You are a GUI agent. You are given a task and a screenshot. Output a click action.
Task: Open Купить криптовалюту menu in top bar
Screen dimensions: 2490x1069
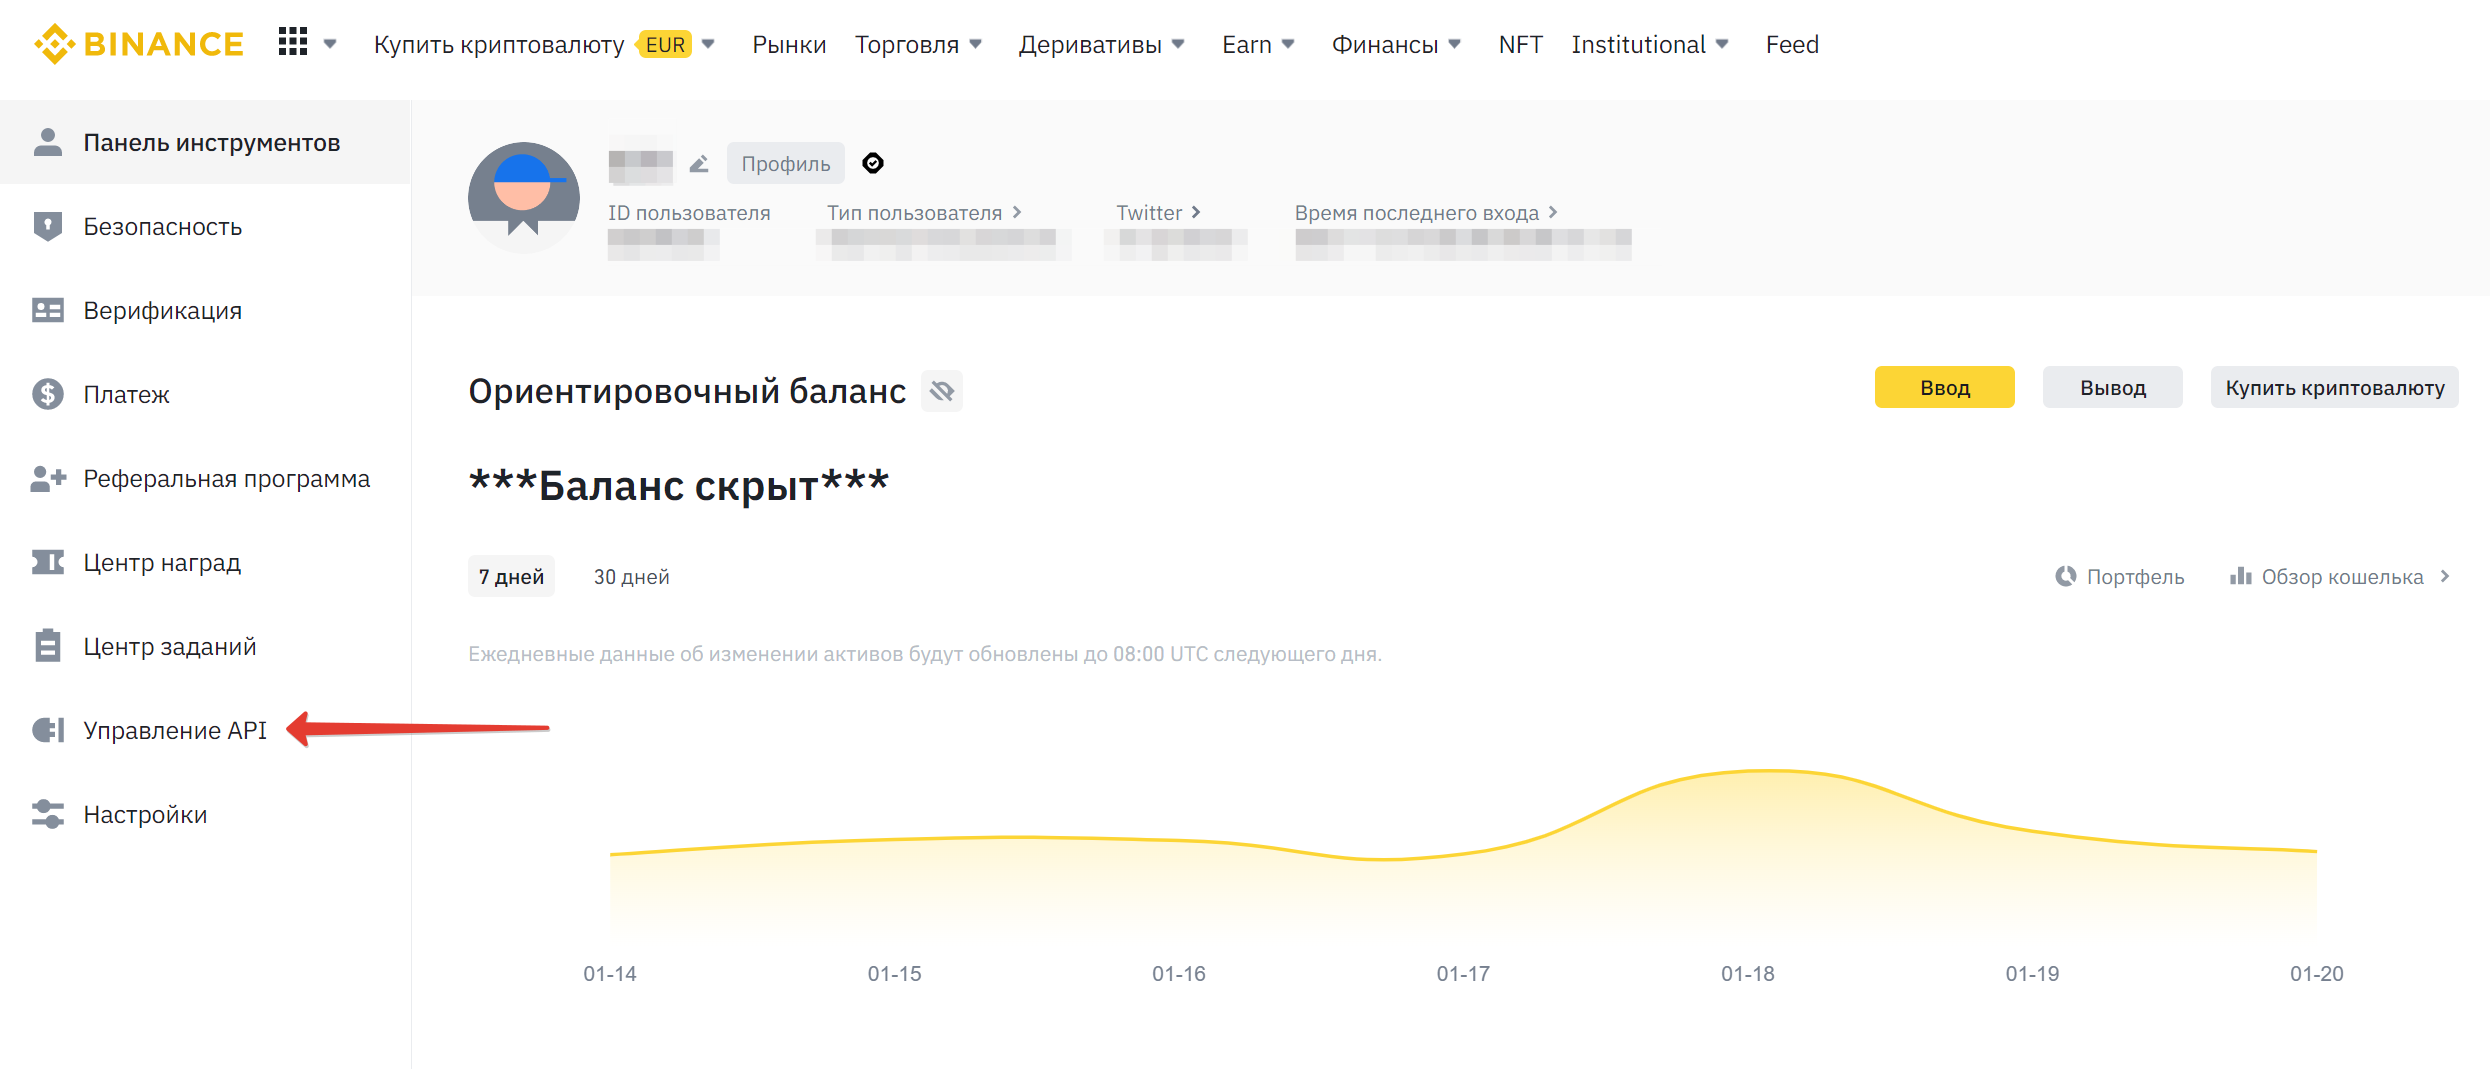(x=498, y=45)
